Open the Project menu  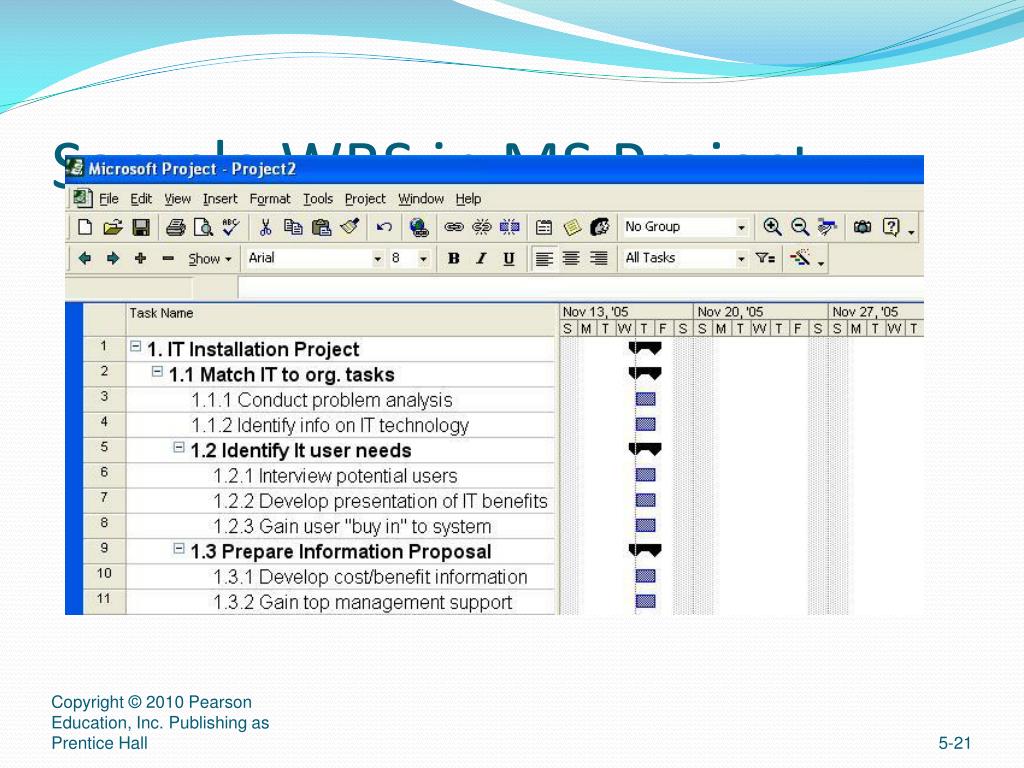(365, 199)
